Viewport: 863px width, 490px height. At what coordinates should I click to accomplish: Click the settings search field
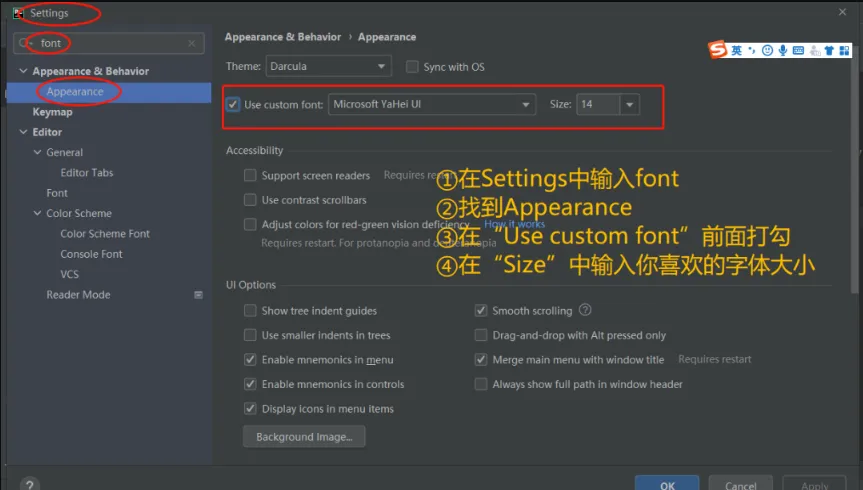click(109, 43)
